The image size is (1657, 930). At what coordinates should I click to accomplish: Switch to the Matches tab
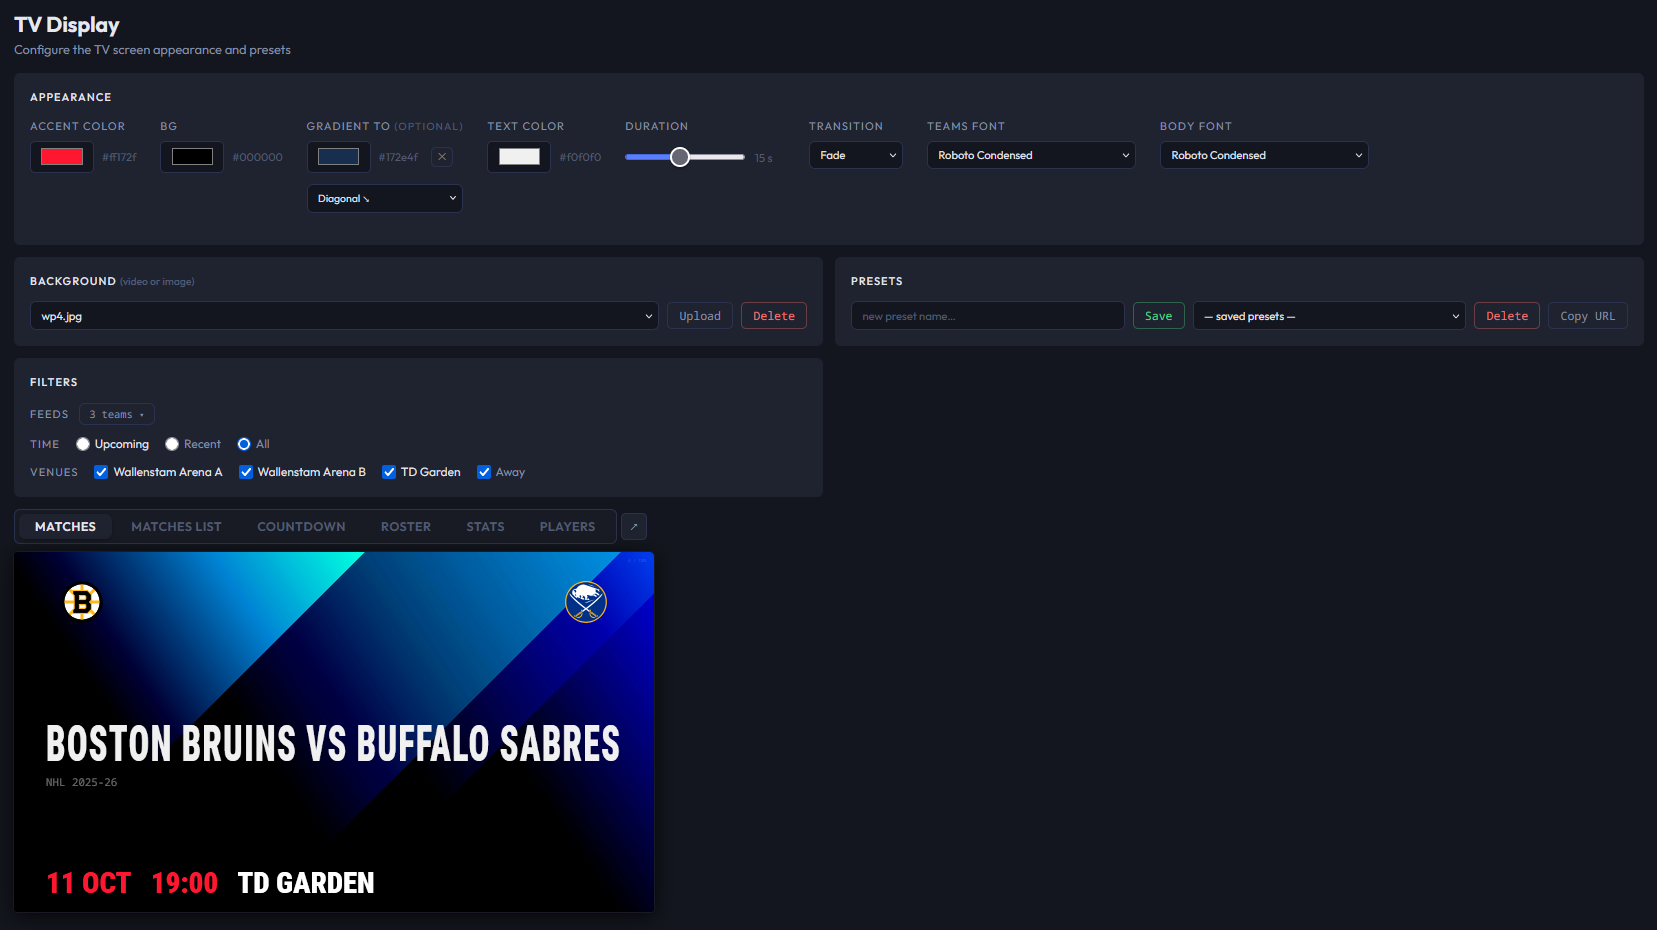[65, 527]
